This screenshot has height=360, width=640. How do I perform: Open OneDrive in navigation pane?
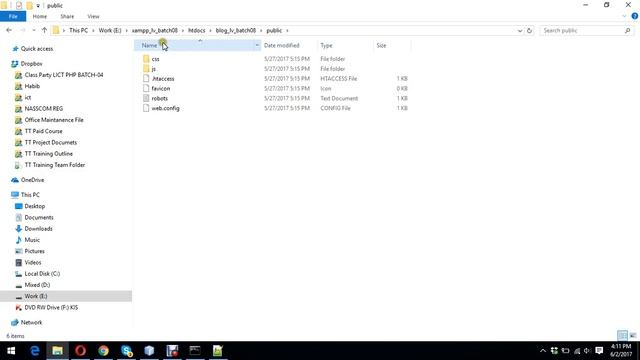click(32, 180)
